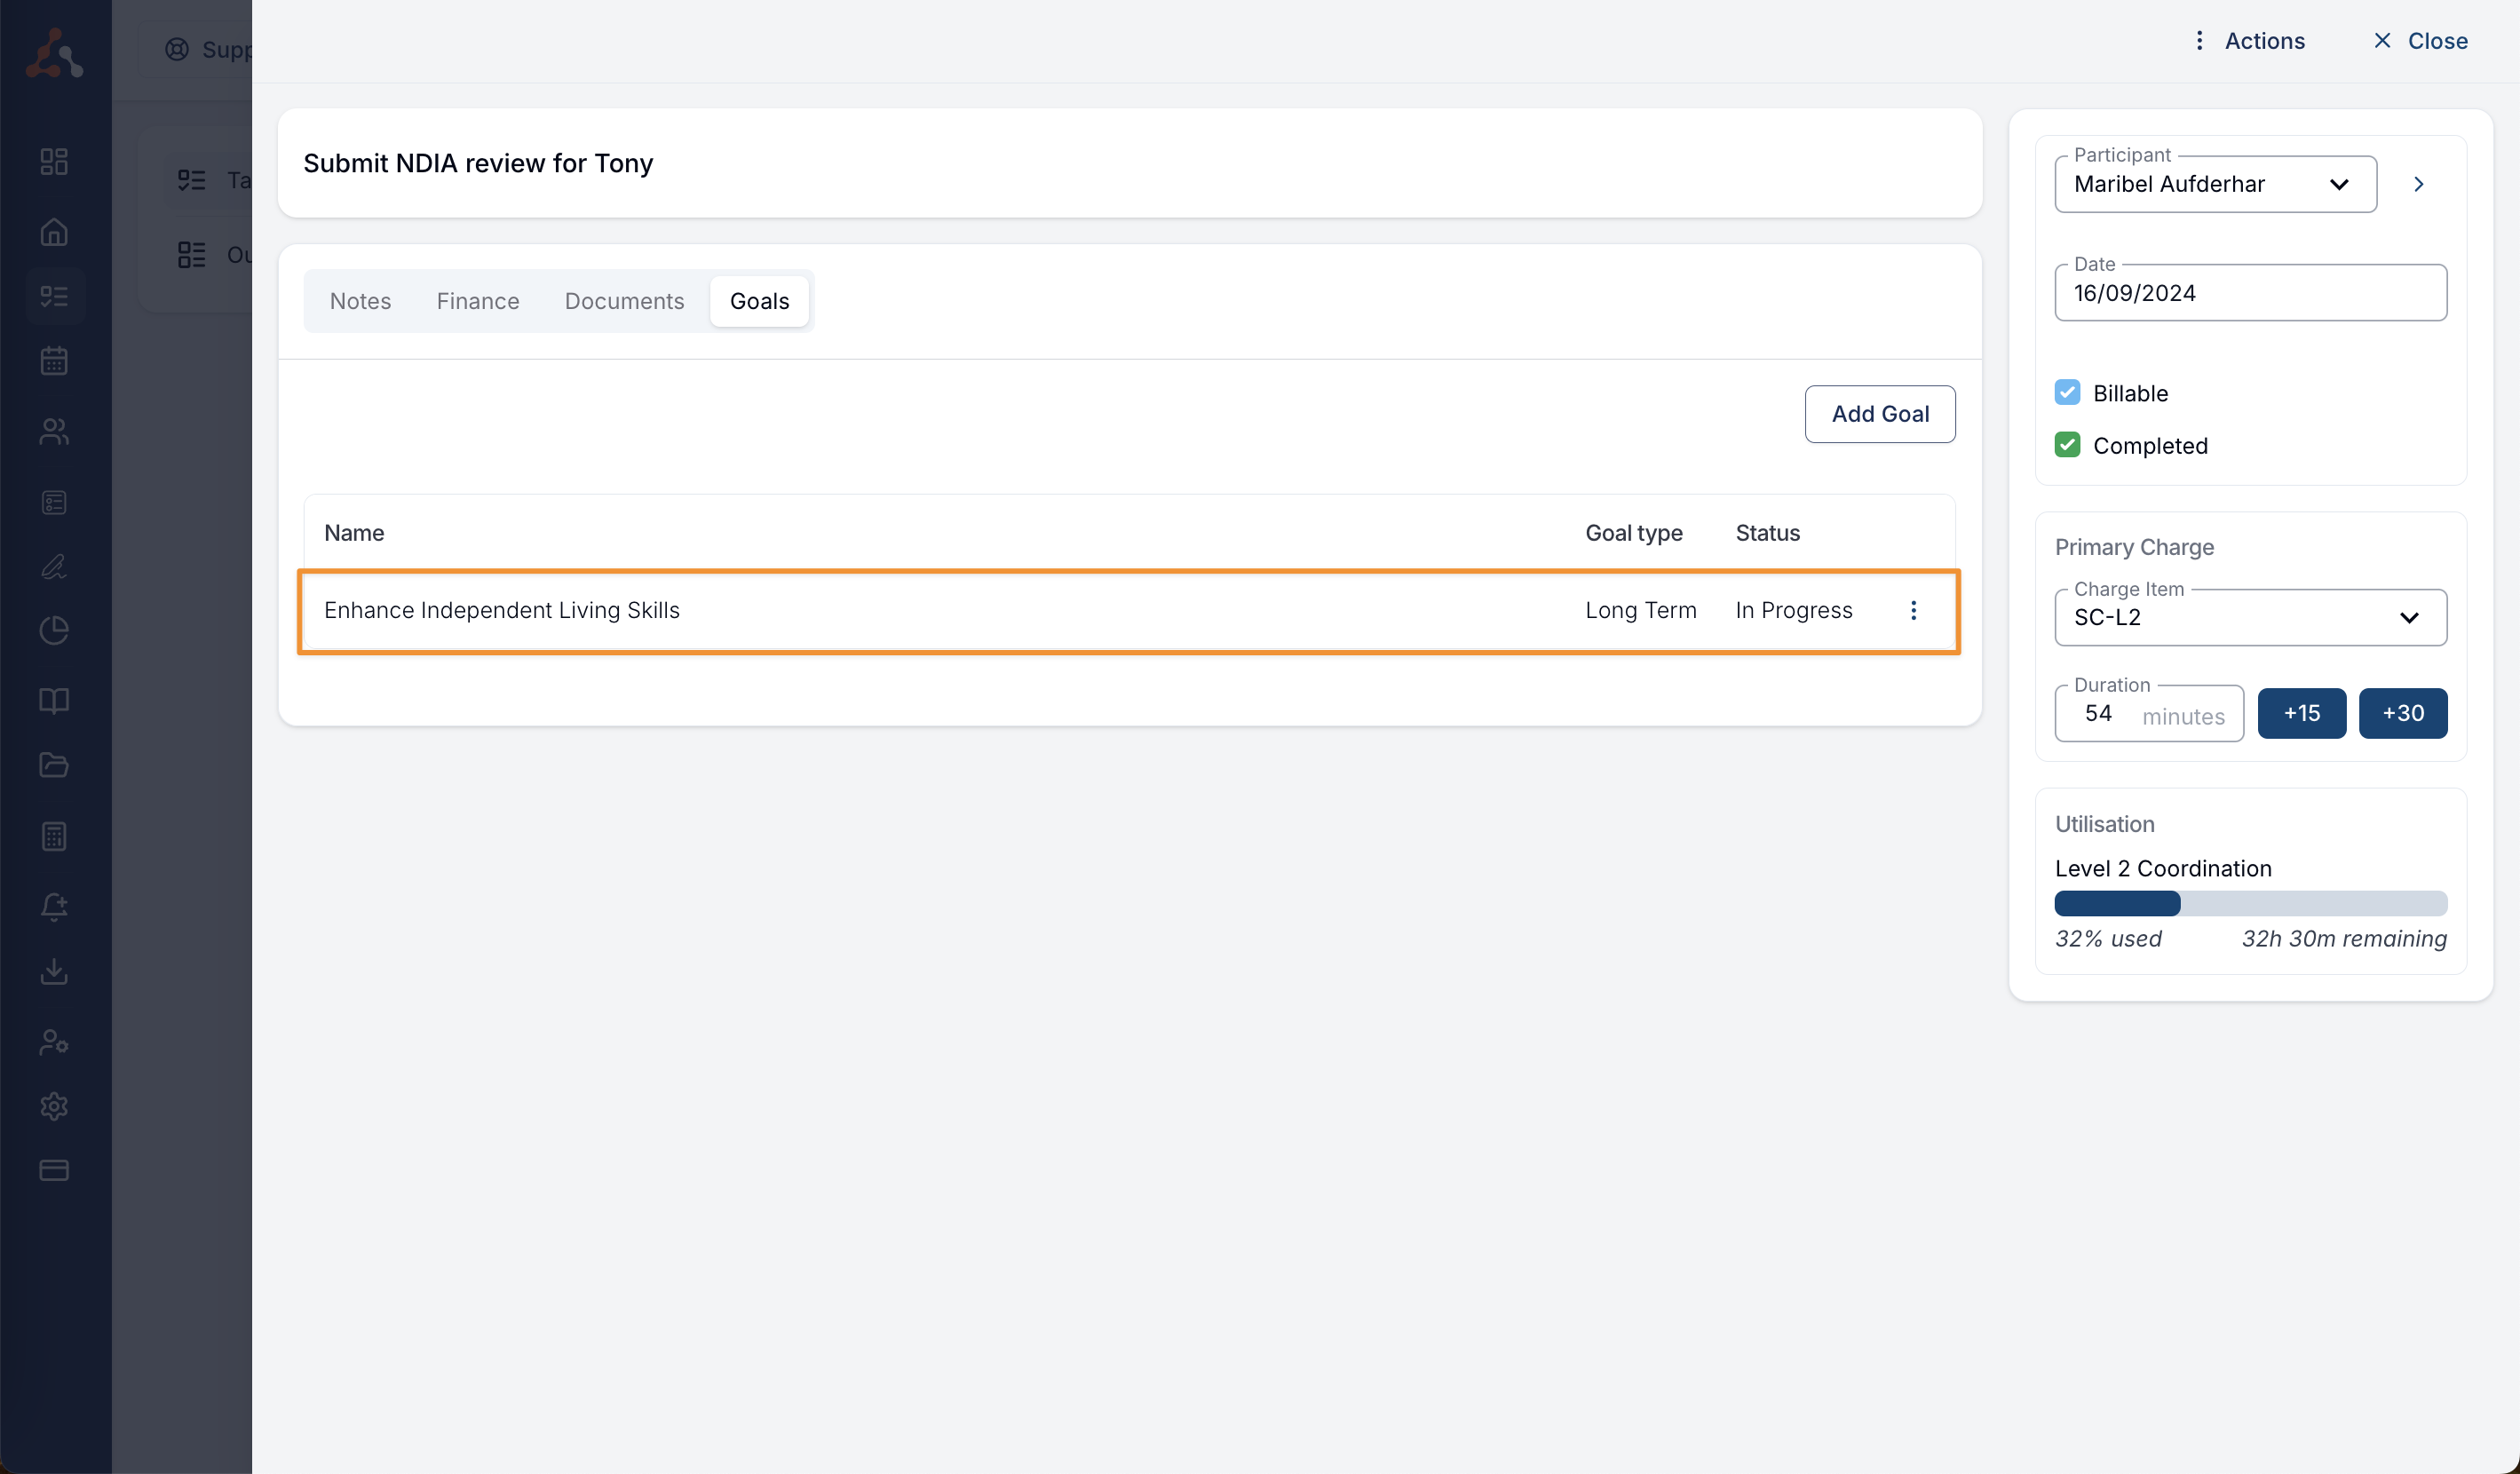Open the open-book icon in sidebar
The width and height of the screenshot is (2520, 1474).
[54, 701]
